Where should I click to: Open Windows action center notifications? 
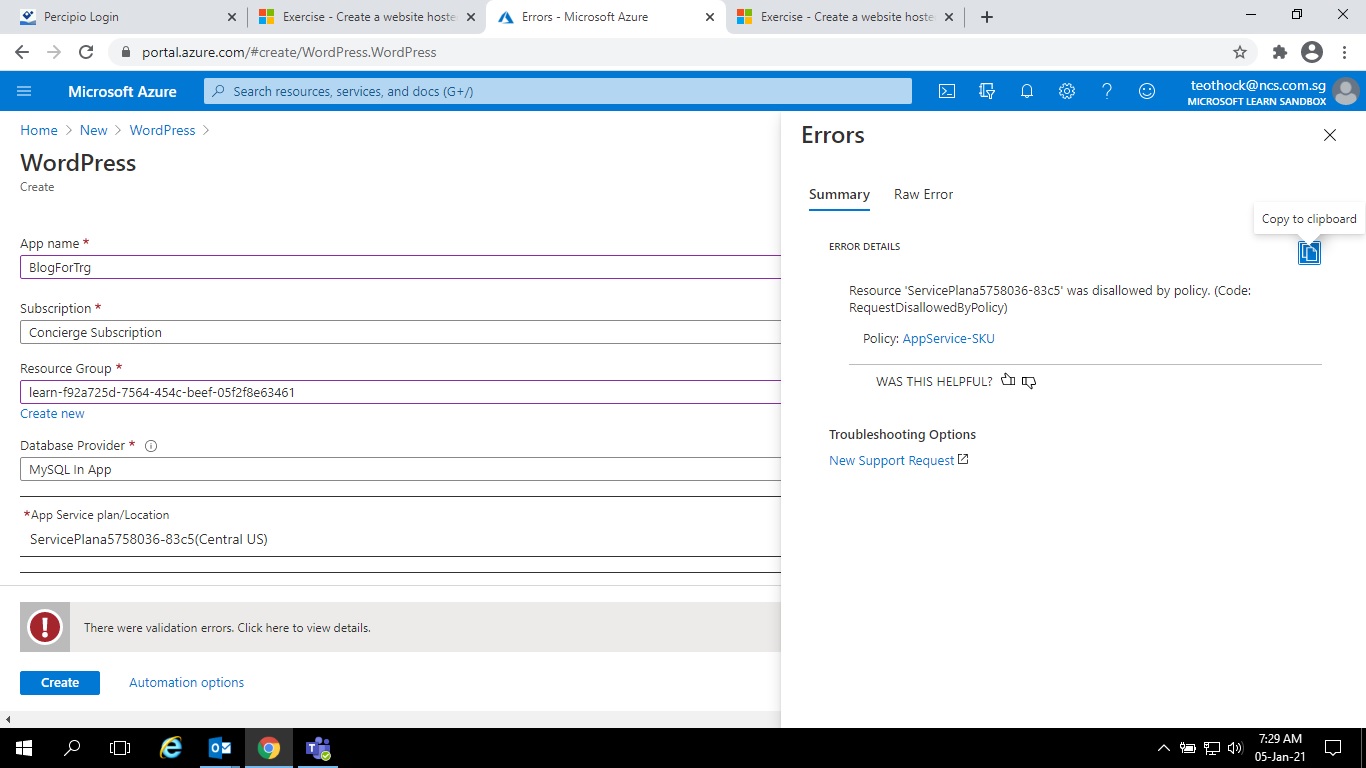pos(1332,747)
